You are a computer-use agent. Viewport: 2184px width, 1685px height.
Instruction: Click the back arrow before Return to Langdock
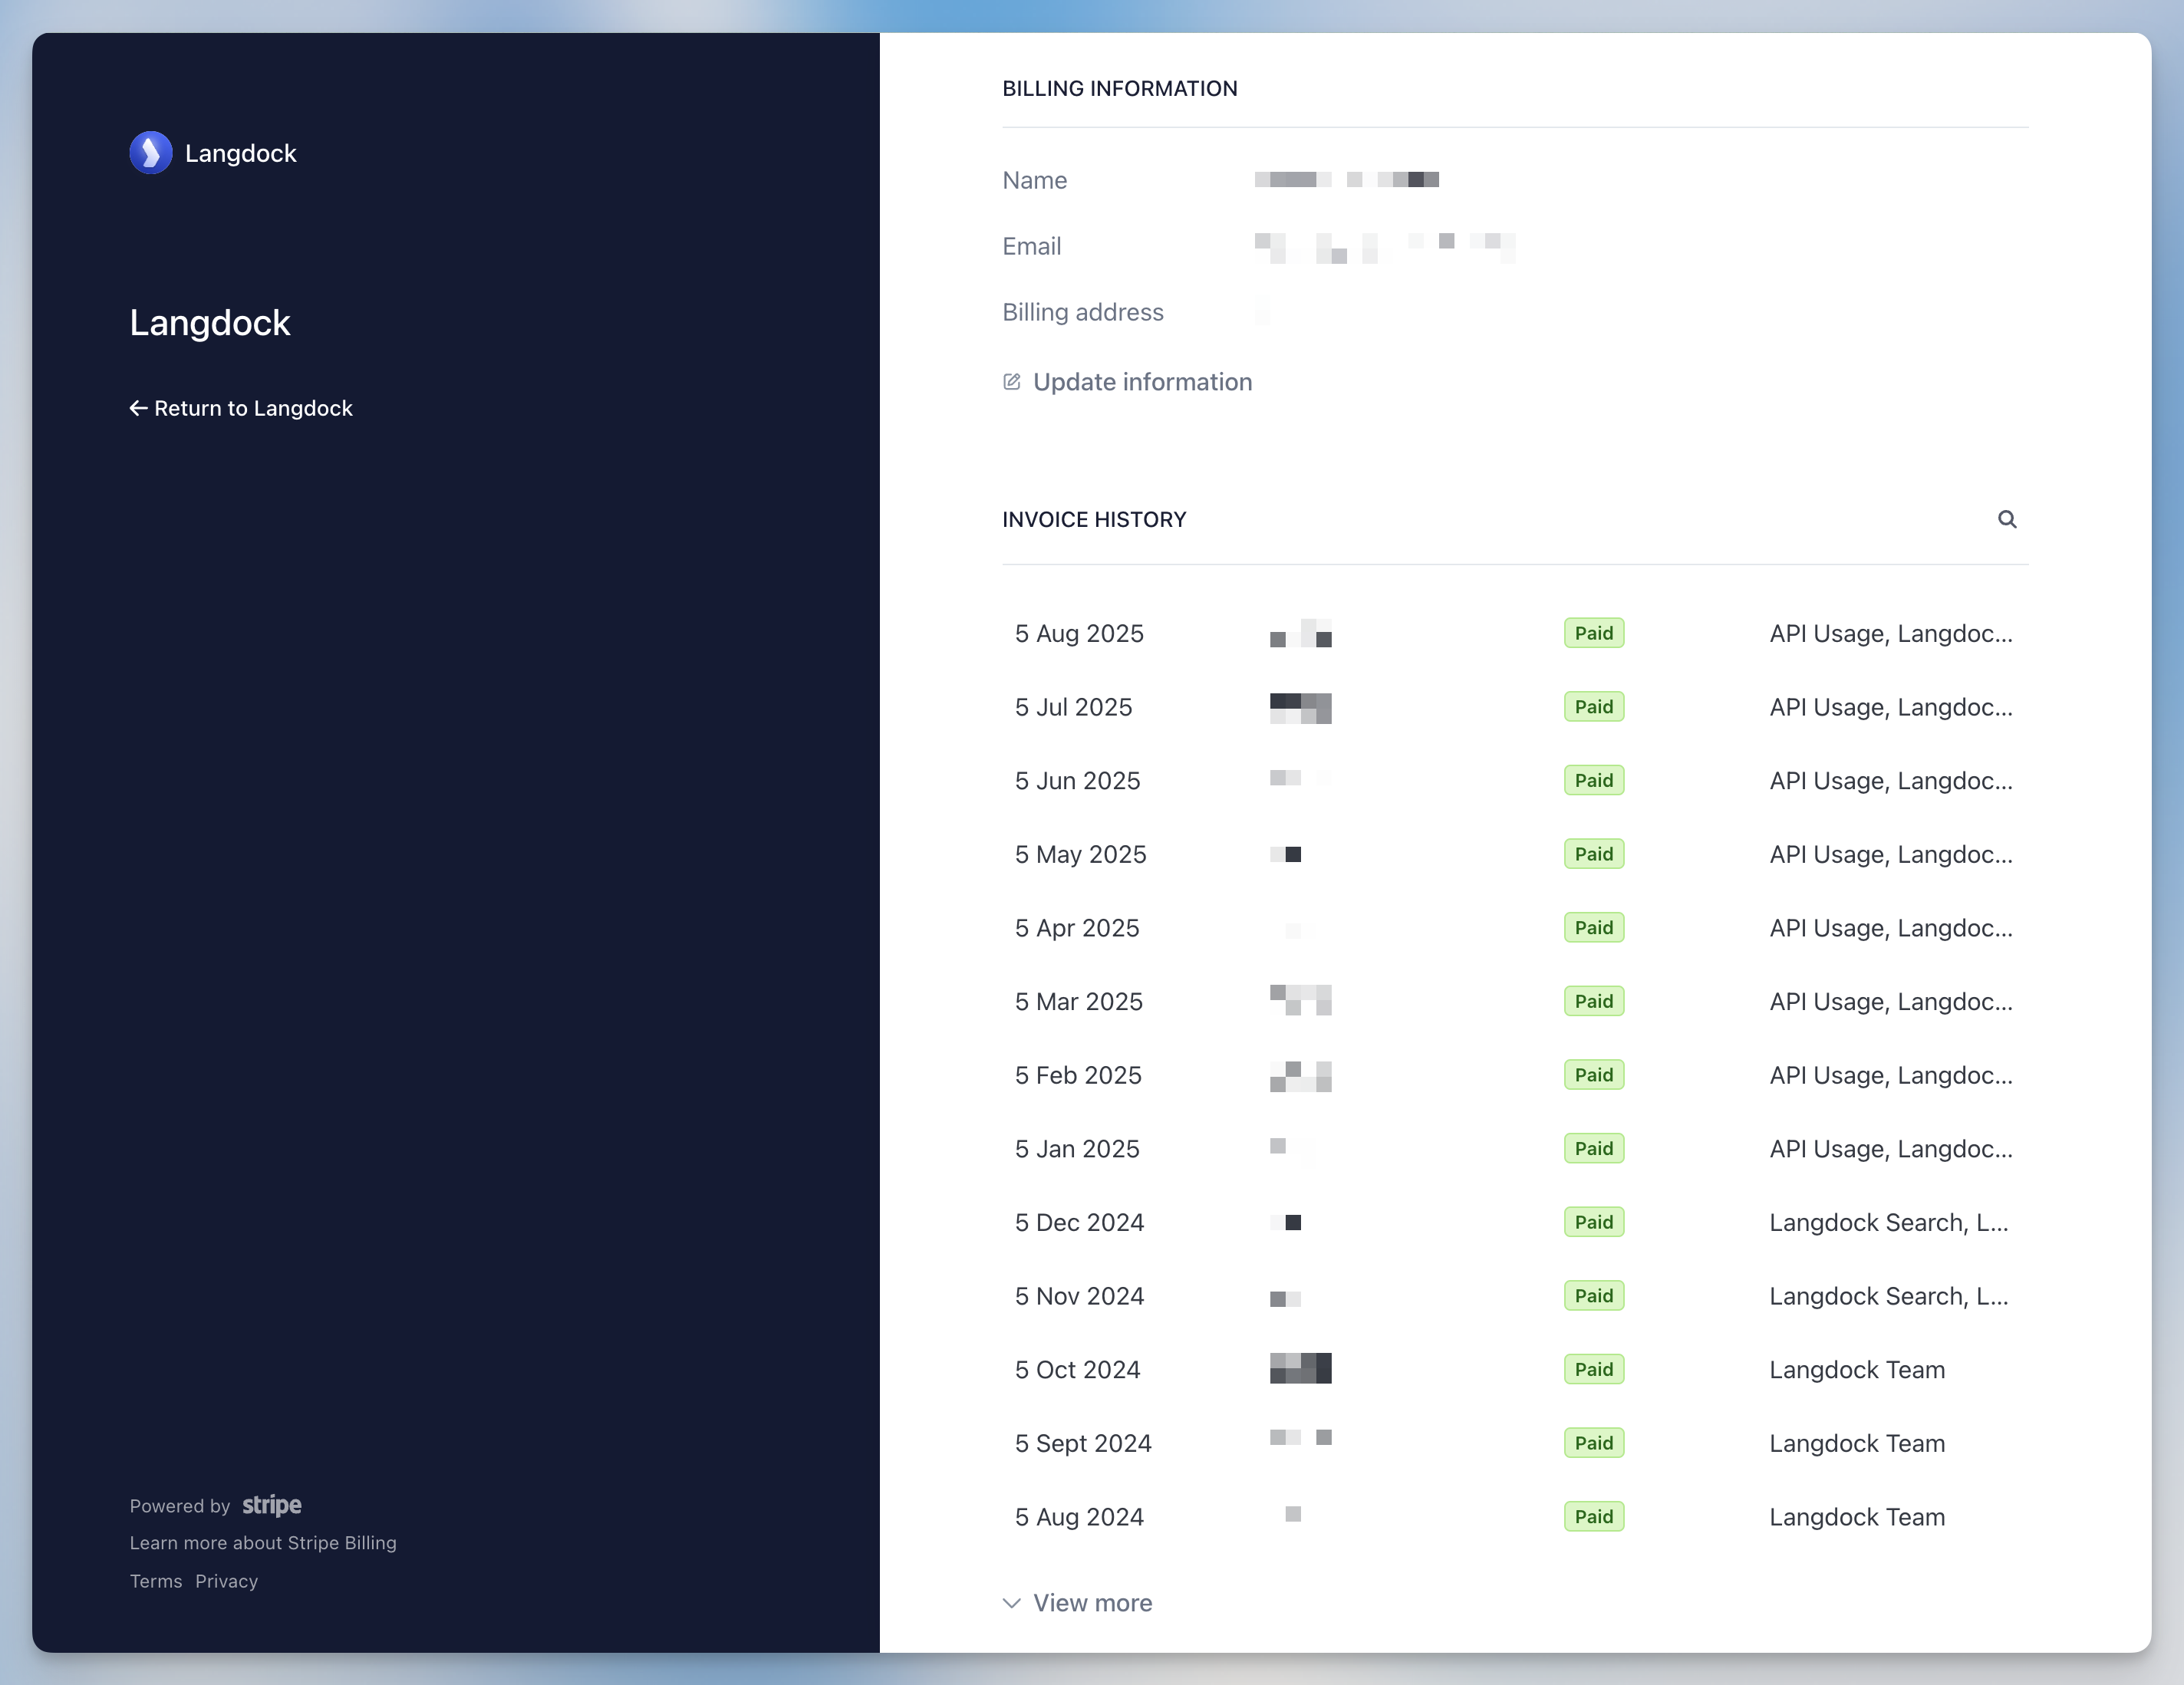click(138, 408)
